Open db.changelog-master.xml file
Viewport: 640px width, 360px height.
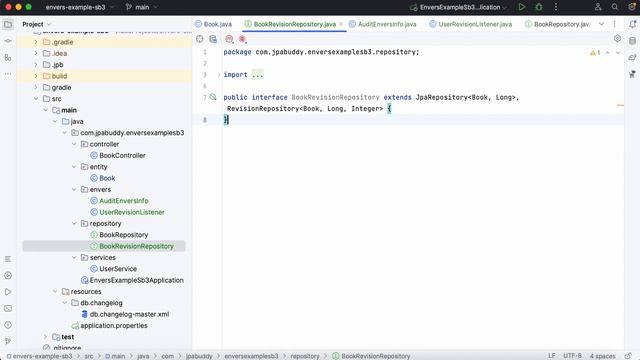pyautogui.click(x=125, y=314)
